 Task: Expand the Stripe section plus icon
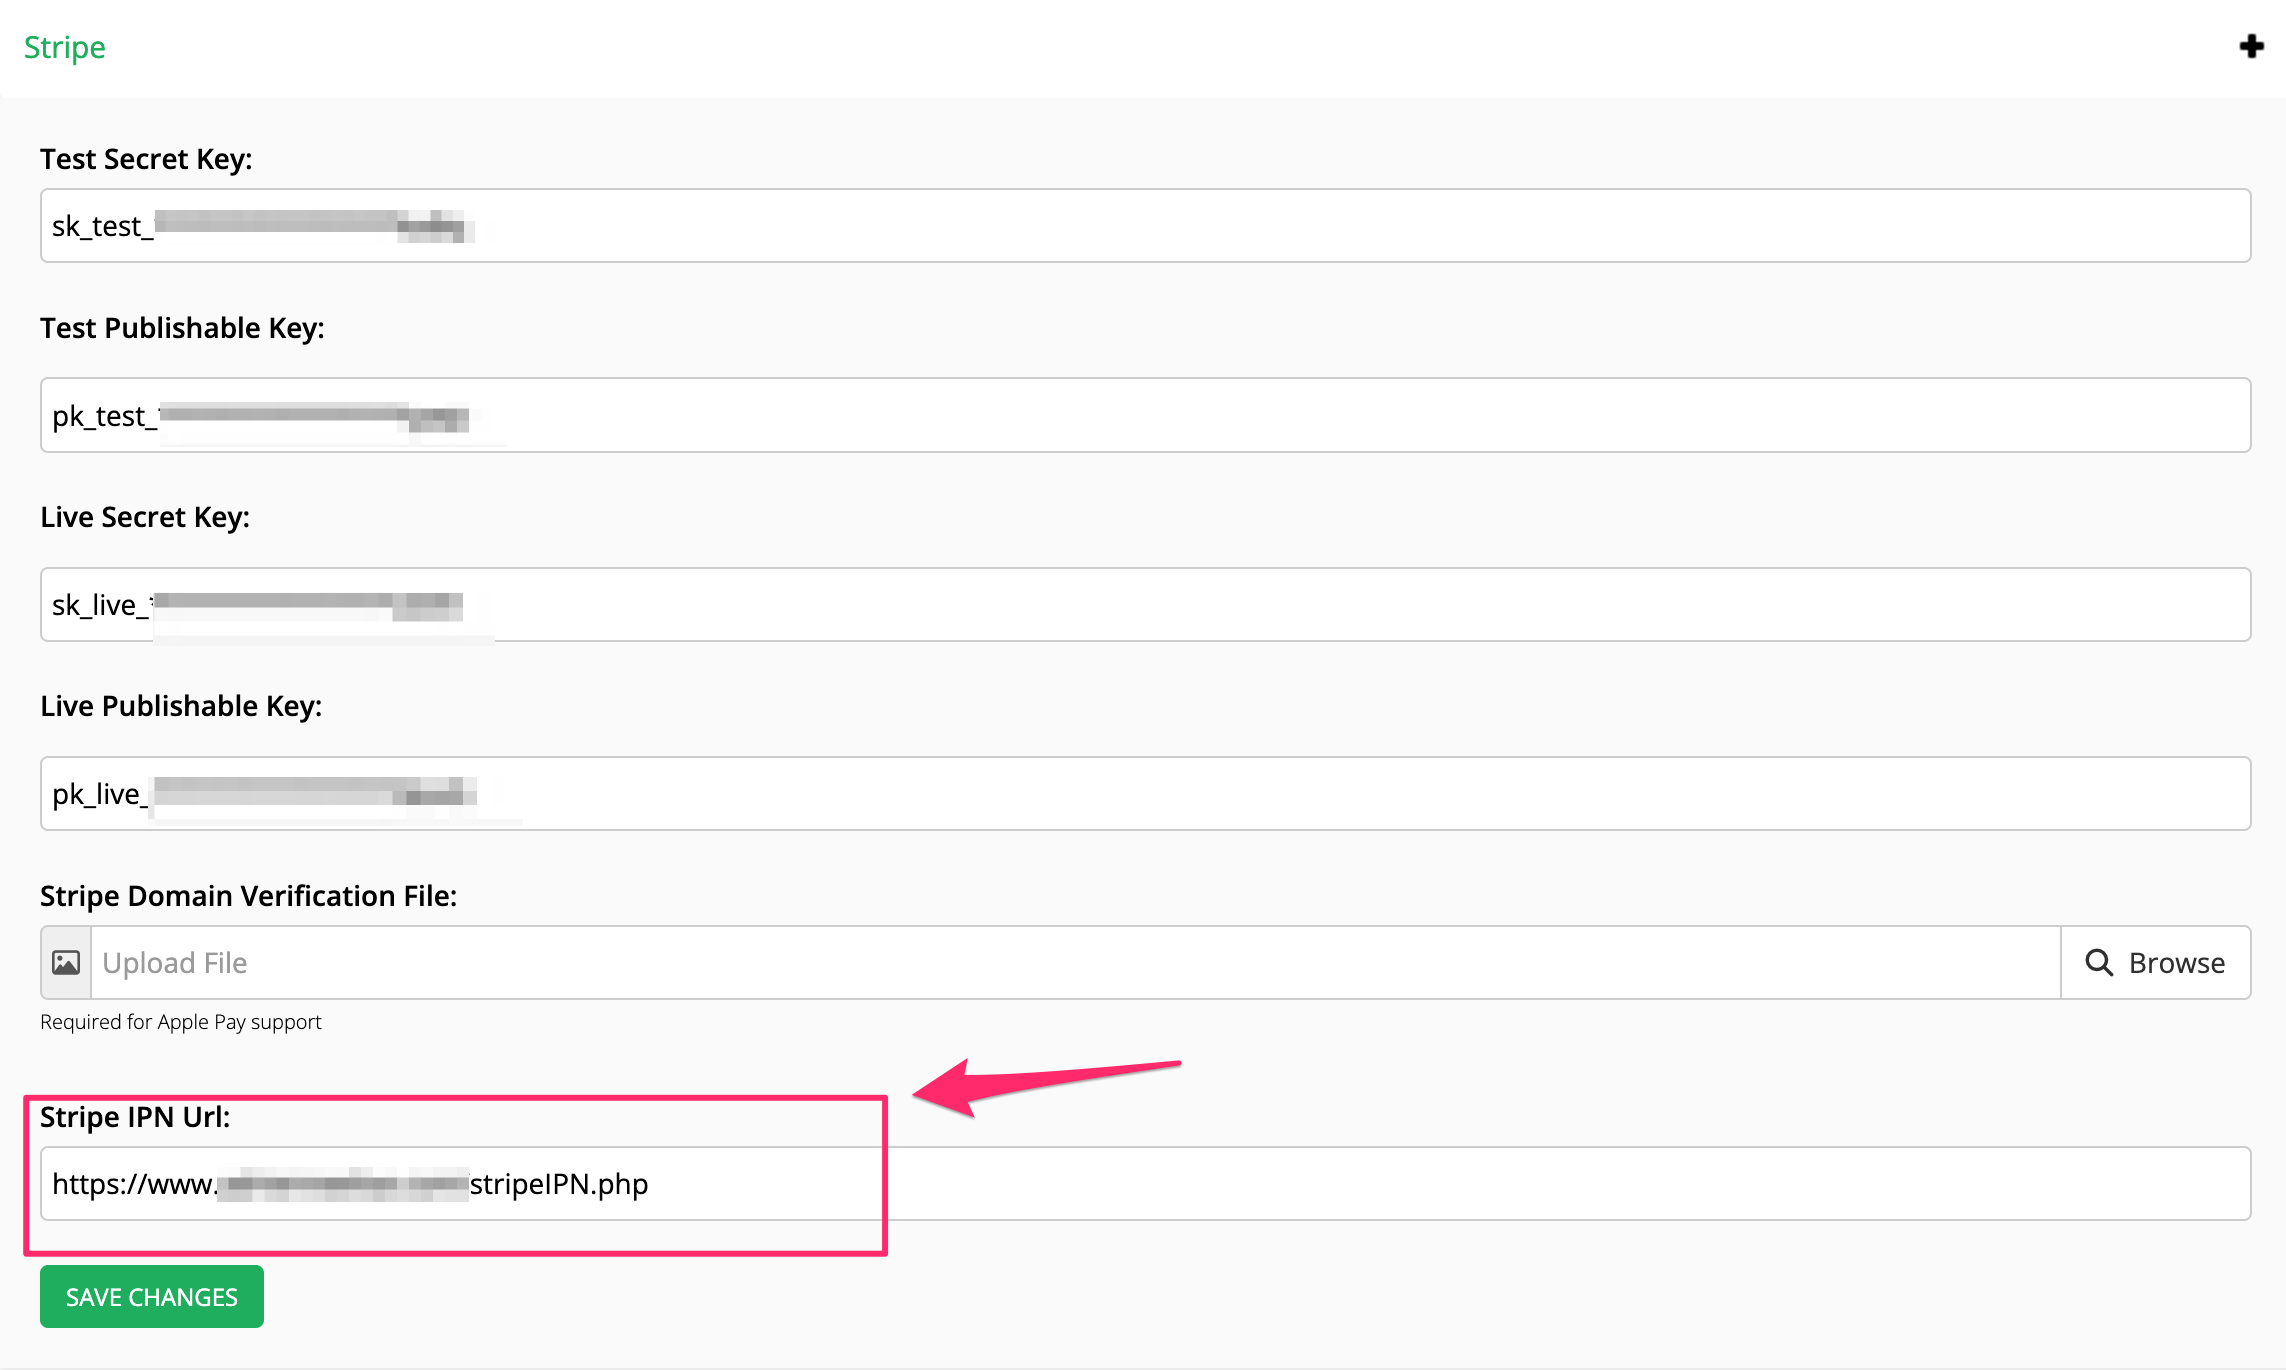[2251, 47]
